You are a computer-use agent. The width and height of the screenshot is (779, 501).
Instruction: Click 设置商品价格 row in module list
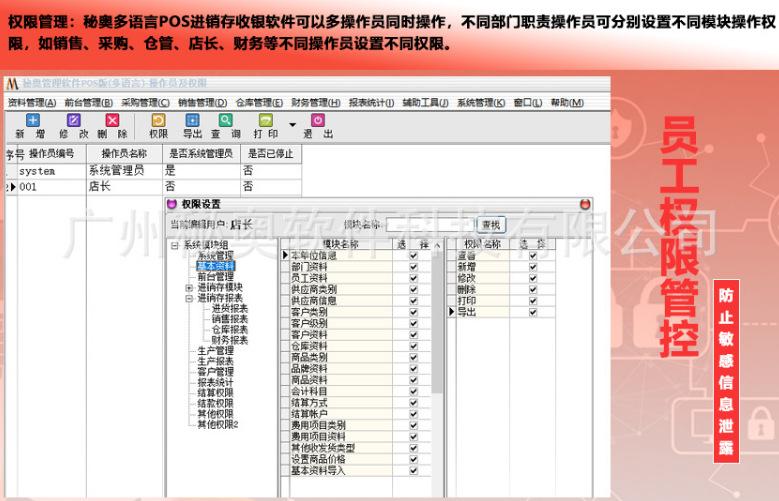pyautogui.click(x=355, y=459)
